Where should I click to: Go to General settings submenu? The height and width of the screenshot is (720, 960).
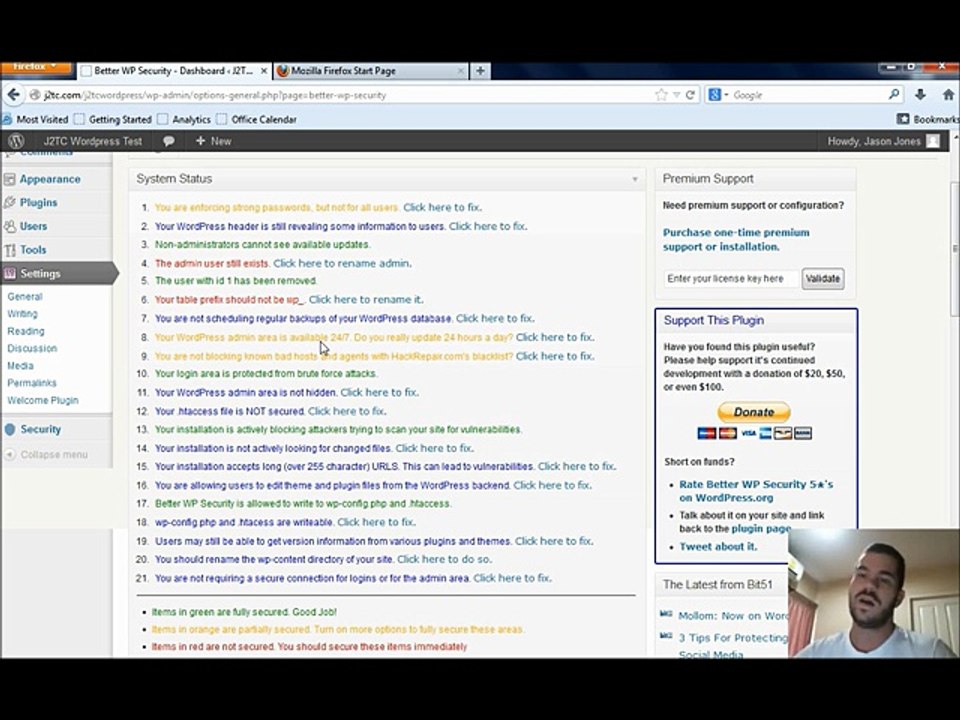[24, 296]
